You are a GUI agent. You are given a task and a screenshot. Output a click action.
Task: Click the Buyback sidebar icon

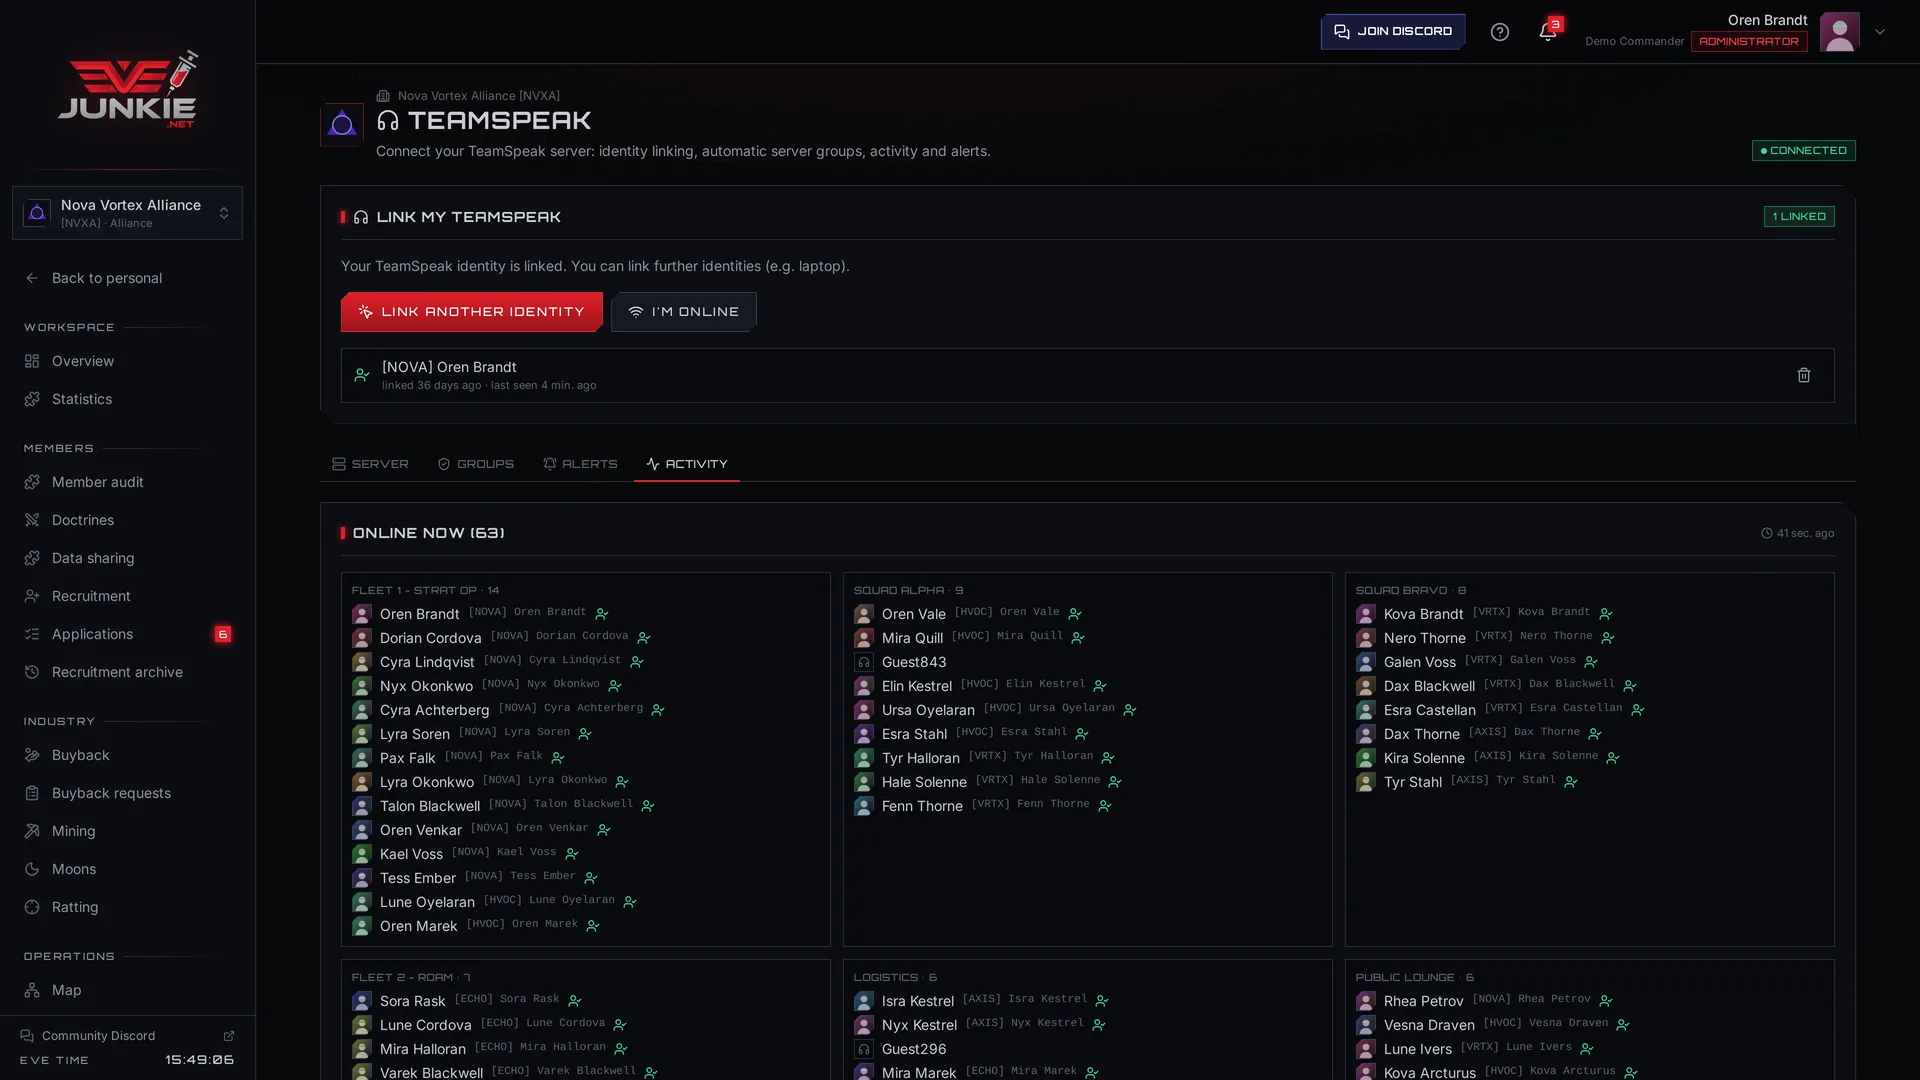click(32, 755)
